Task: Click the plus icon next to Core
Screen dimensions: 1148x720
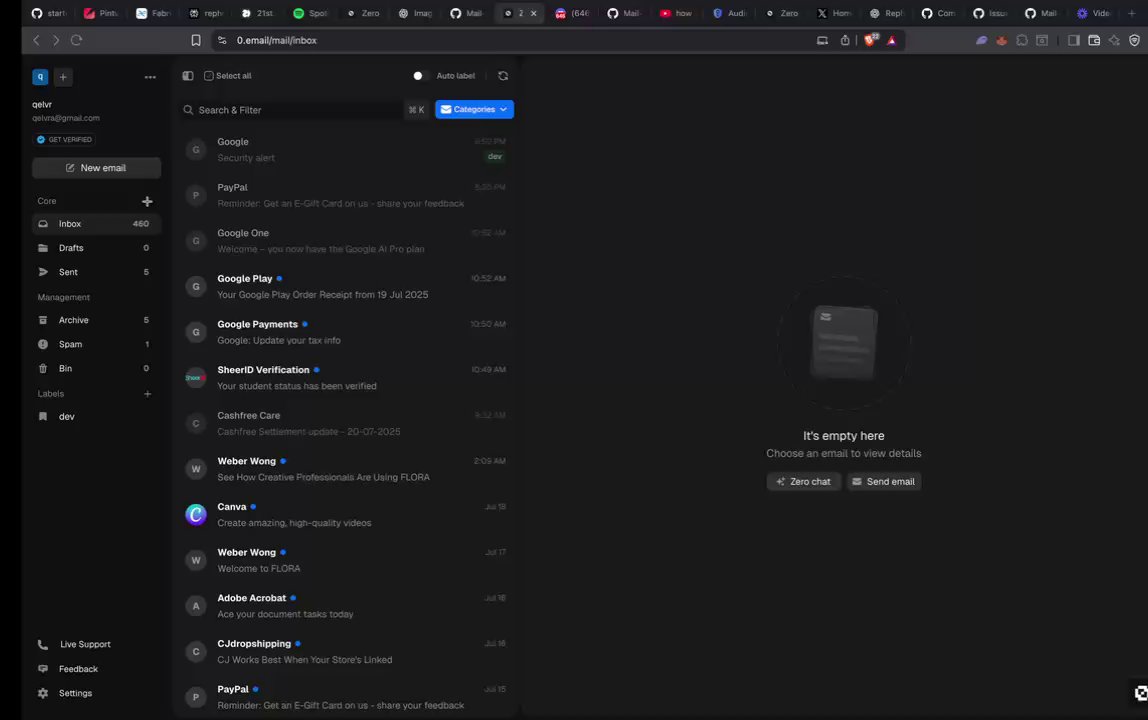Action: point(147,201)
